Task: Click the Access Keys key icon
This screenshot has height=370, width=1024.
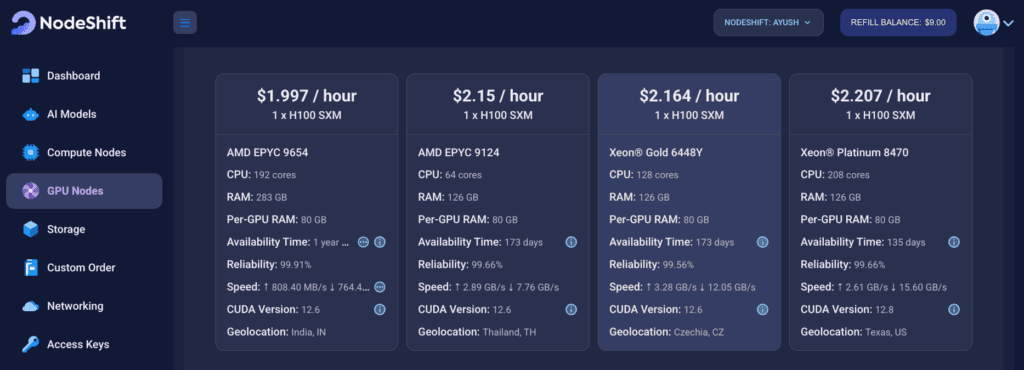Action: pos(30,345)
